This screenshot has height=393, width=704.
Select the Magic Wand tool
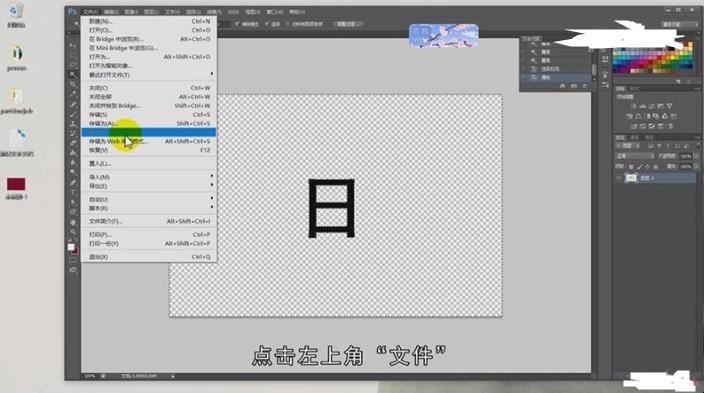click(73, 75)
